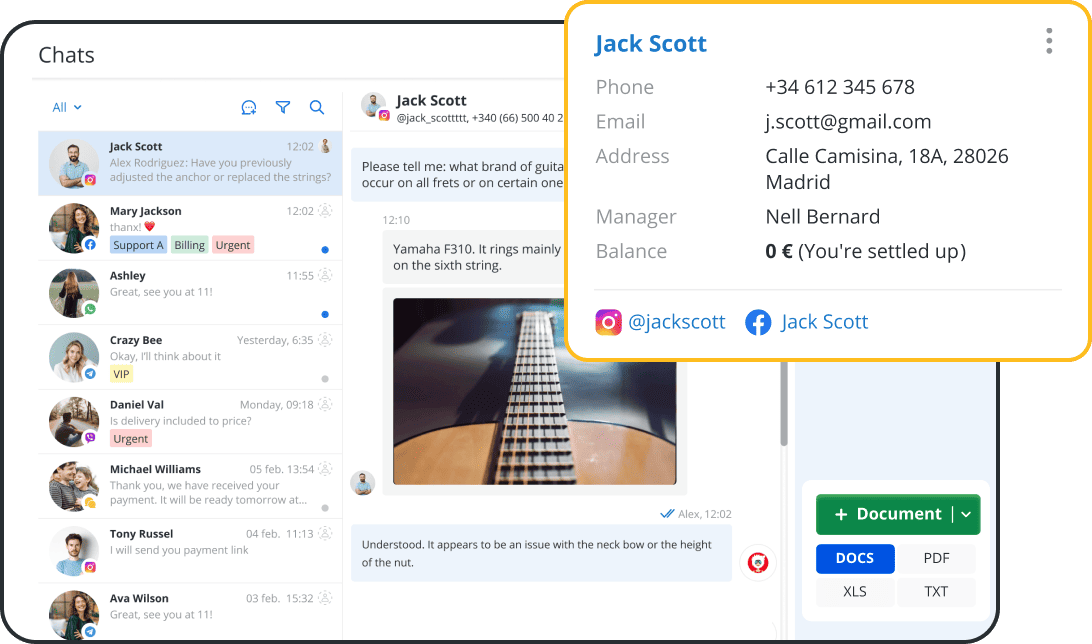Select the XLS file type tab

[855, 592]
